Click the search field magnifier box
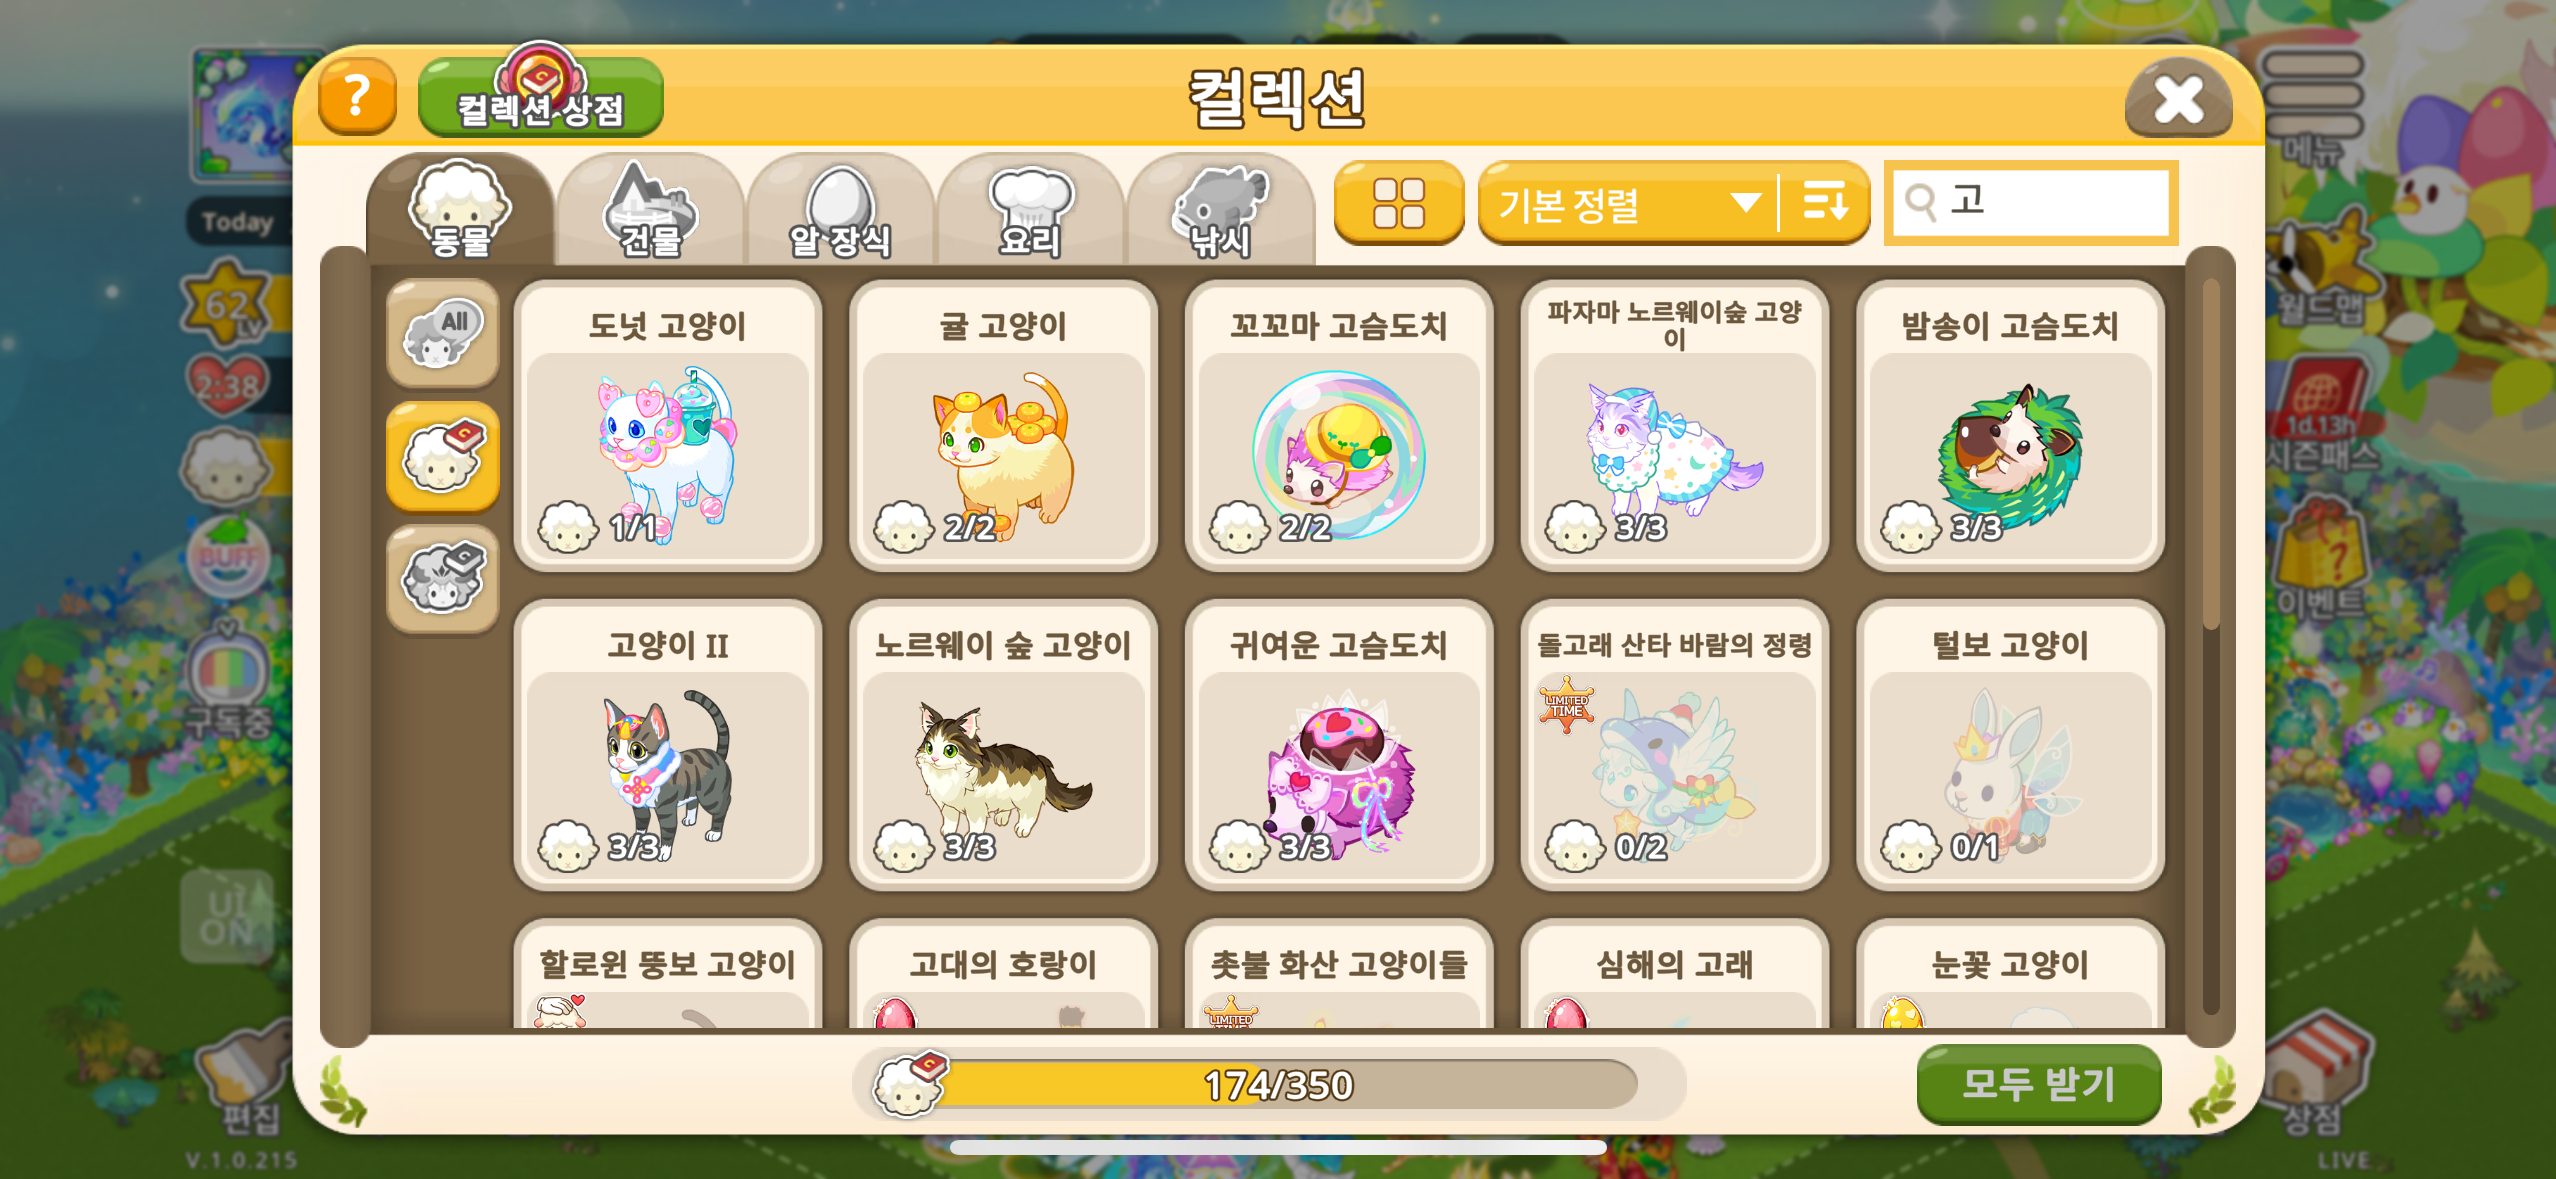This screenshot has height=1179, width=2556. point(2030,203)
